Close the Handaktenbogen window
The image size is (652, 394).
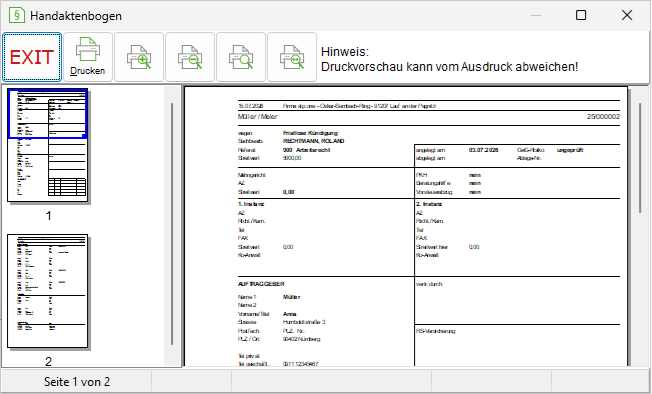627,15
